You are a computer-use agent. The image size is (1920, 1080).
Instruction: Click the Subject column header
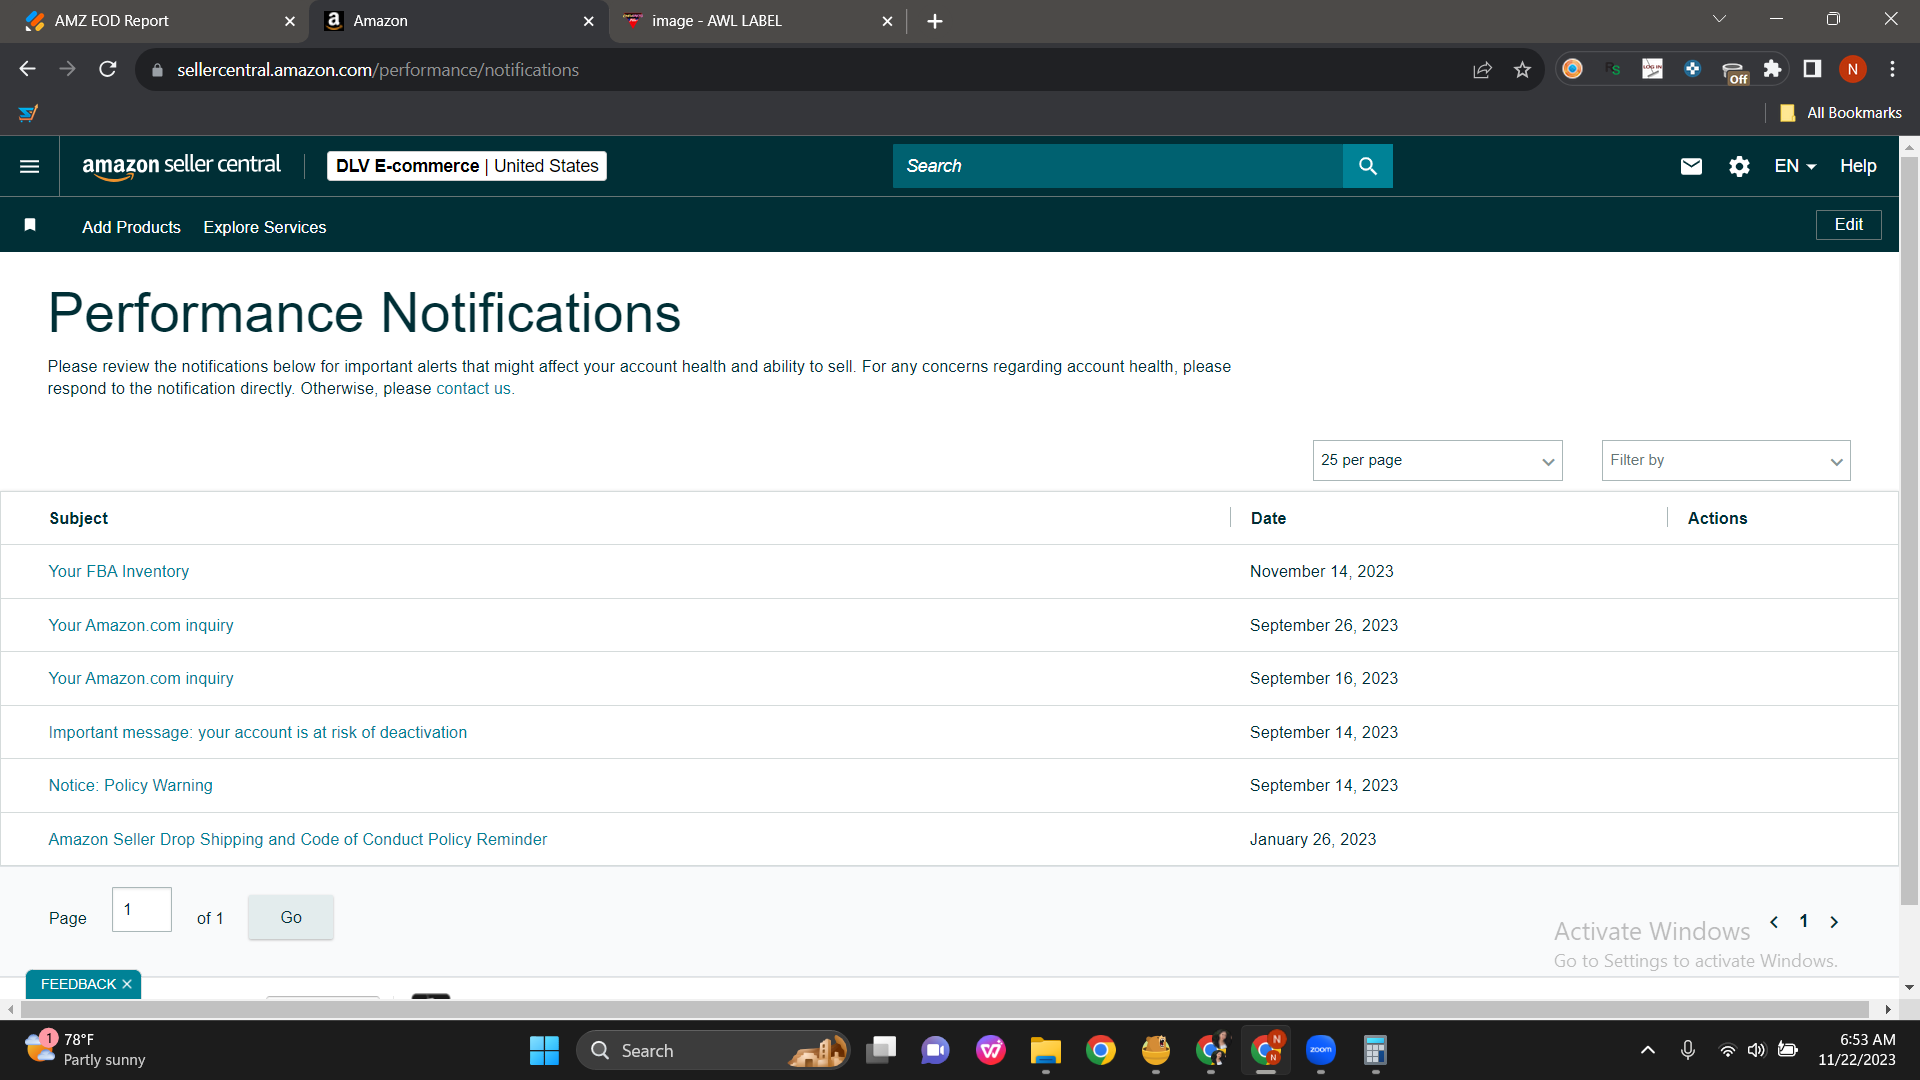(79, 518)
